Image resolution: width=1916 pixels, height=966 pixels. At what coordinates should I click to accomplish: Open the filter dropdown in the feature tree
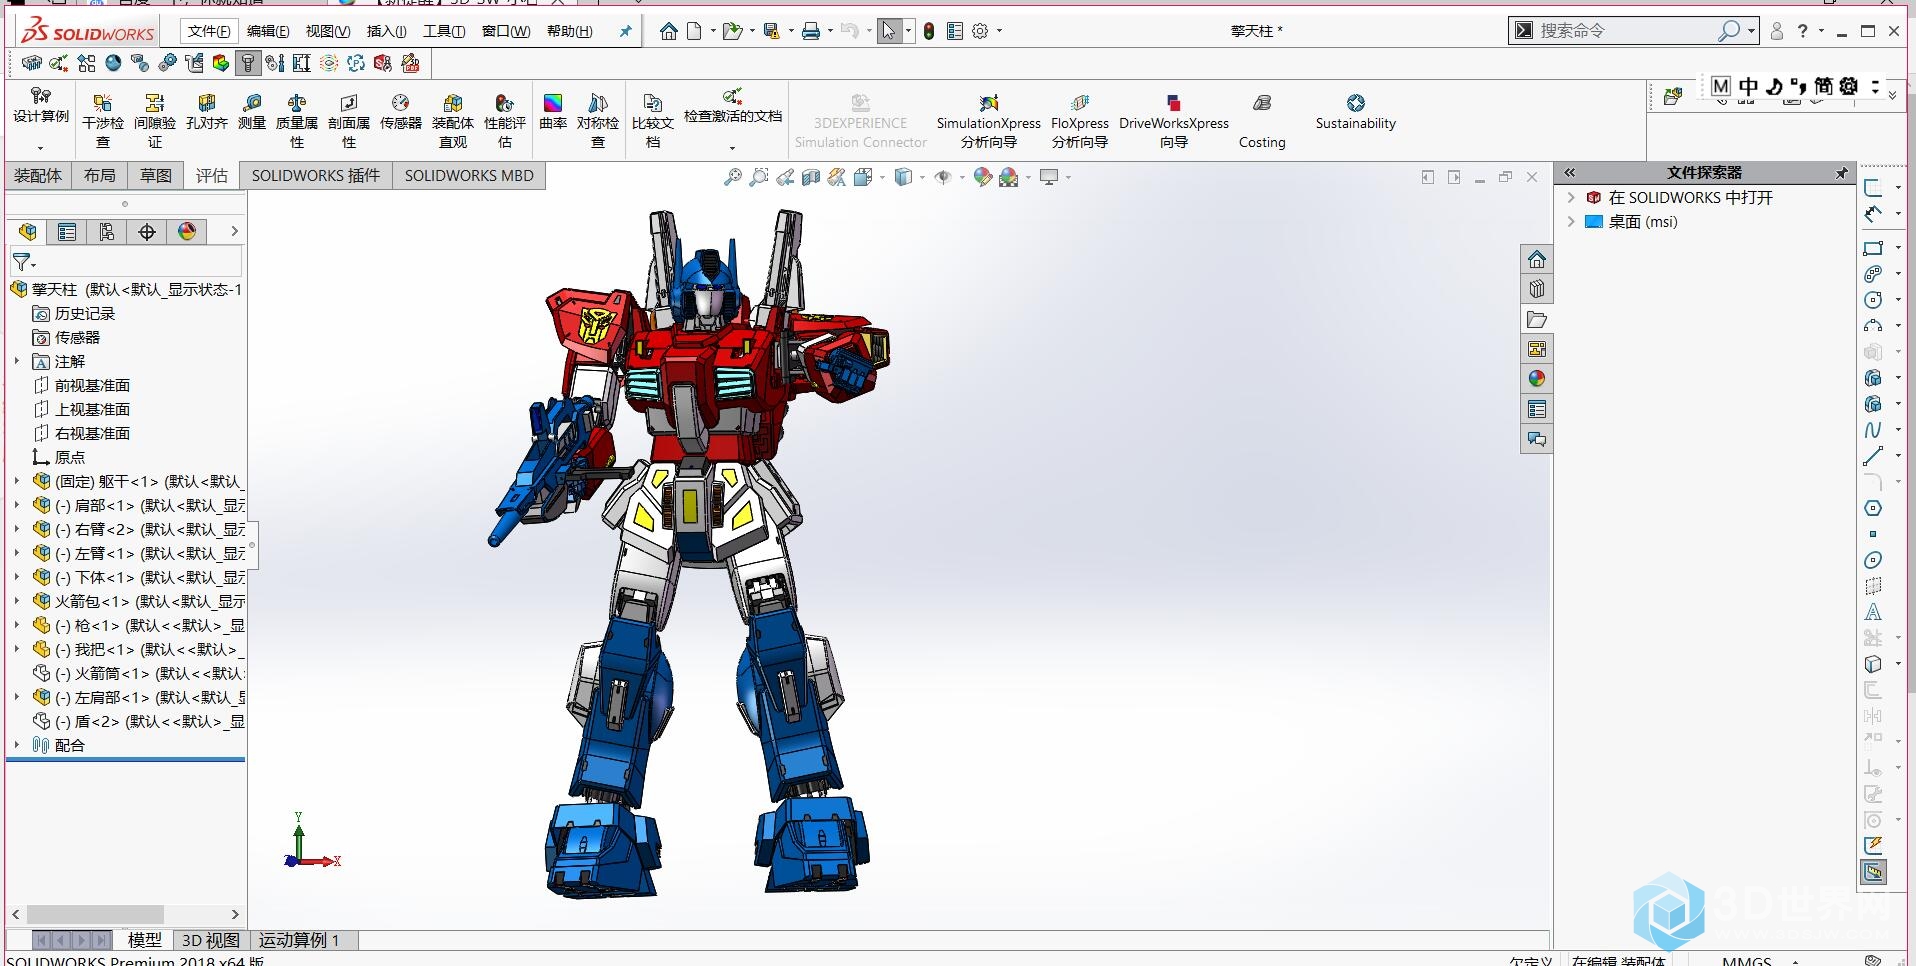pos(24,262)
